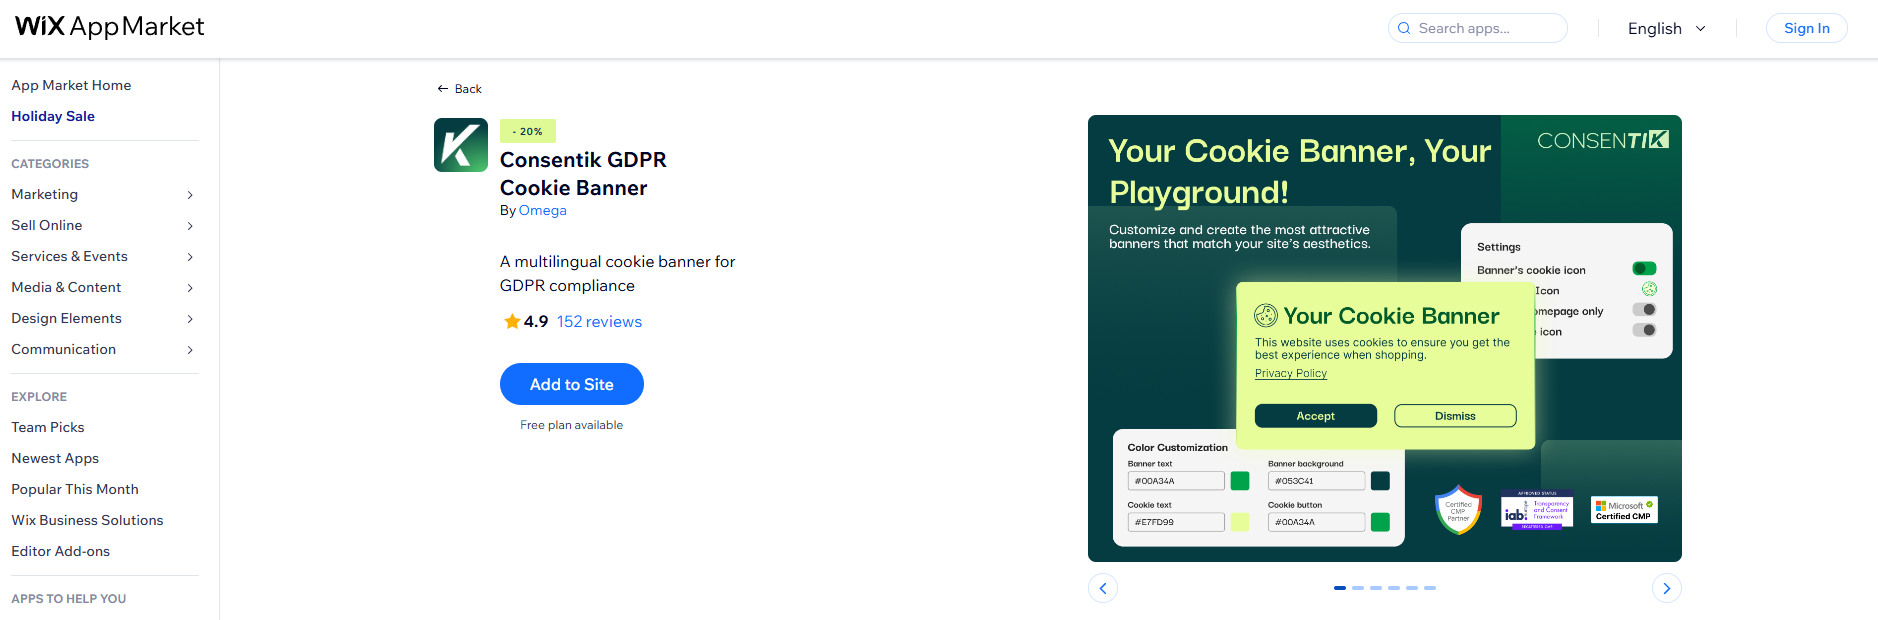Screen dimensions: 1878x620
Task: Click the Google Certified CMP Partner badge
Action: pos(1458,511)
